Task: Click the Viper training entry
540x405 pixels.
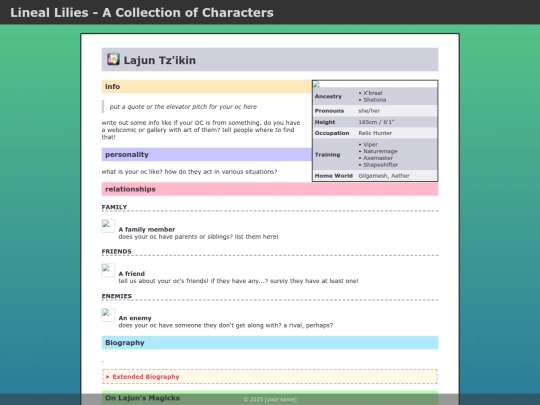Action: click(371, 145)
